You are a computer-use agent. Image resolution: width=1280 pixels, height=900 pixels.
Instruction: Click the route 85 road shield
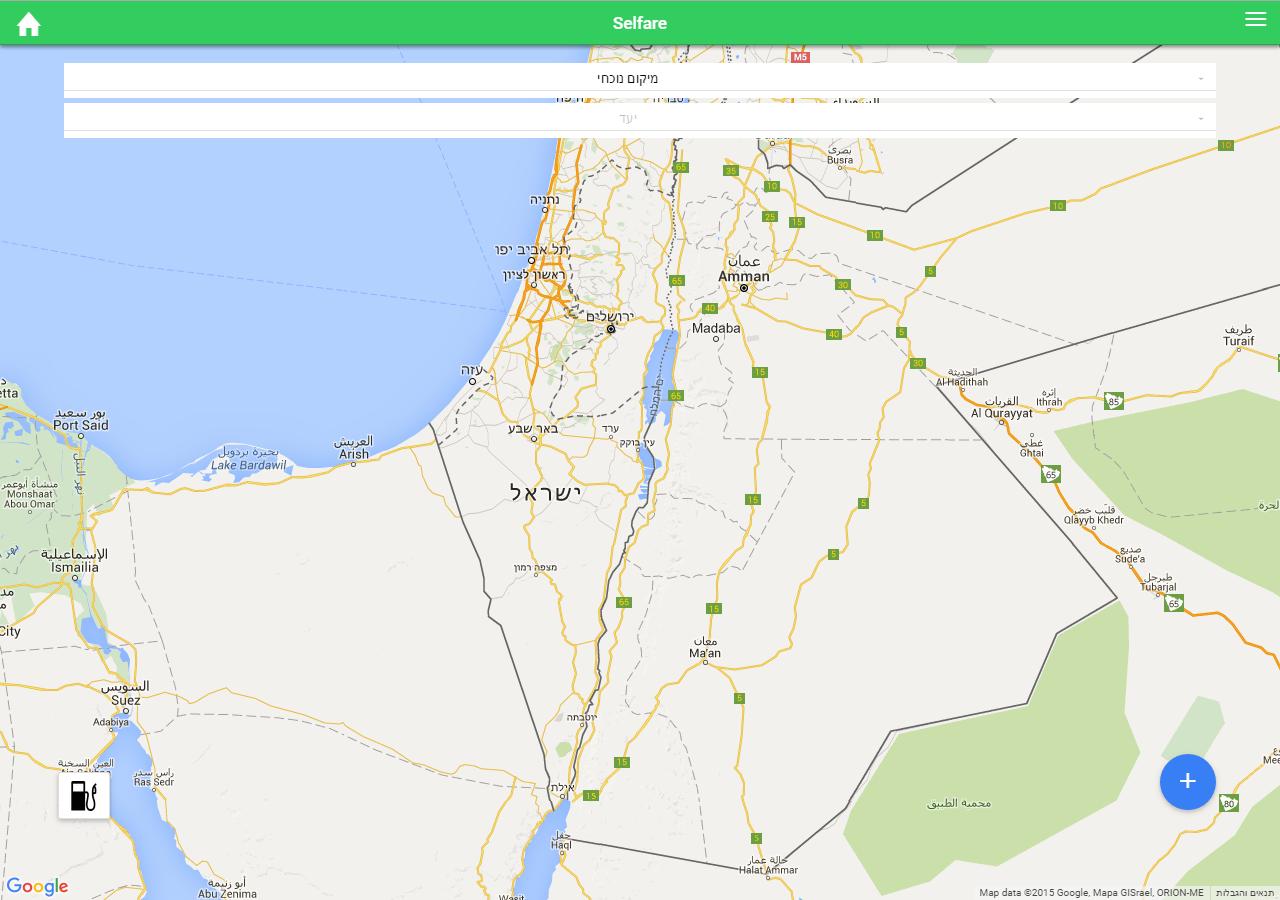[1114, 402]
